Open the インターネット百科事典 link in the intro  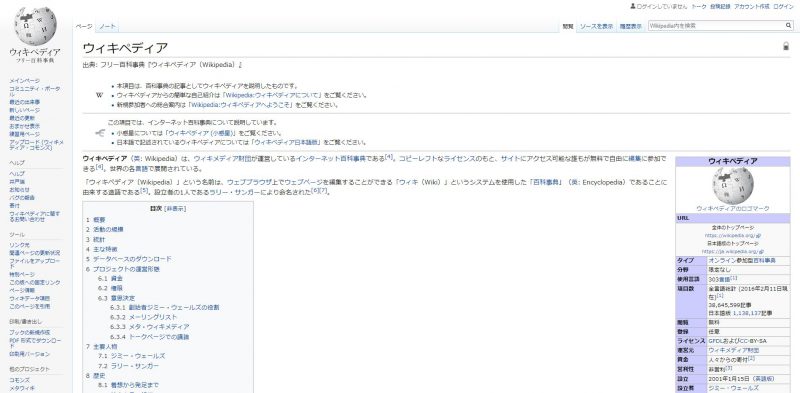click(331, 159)
